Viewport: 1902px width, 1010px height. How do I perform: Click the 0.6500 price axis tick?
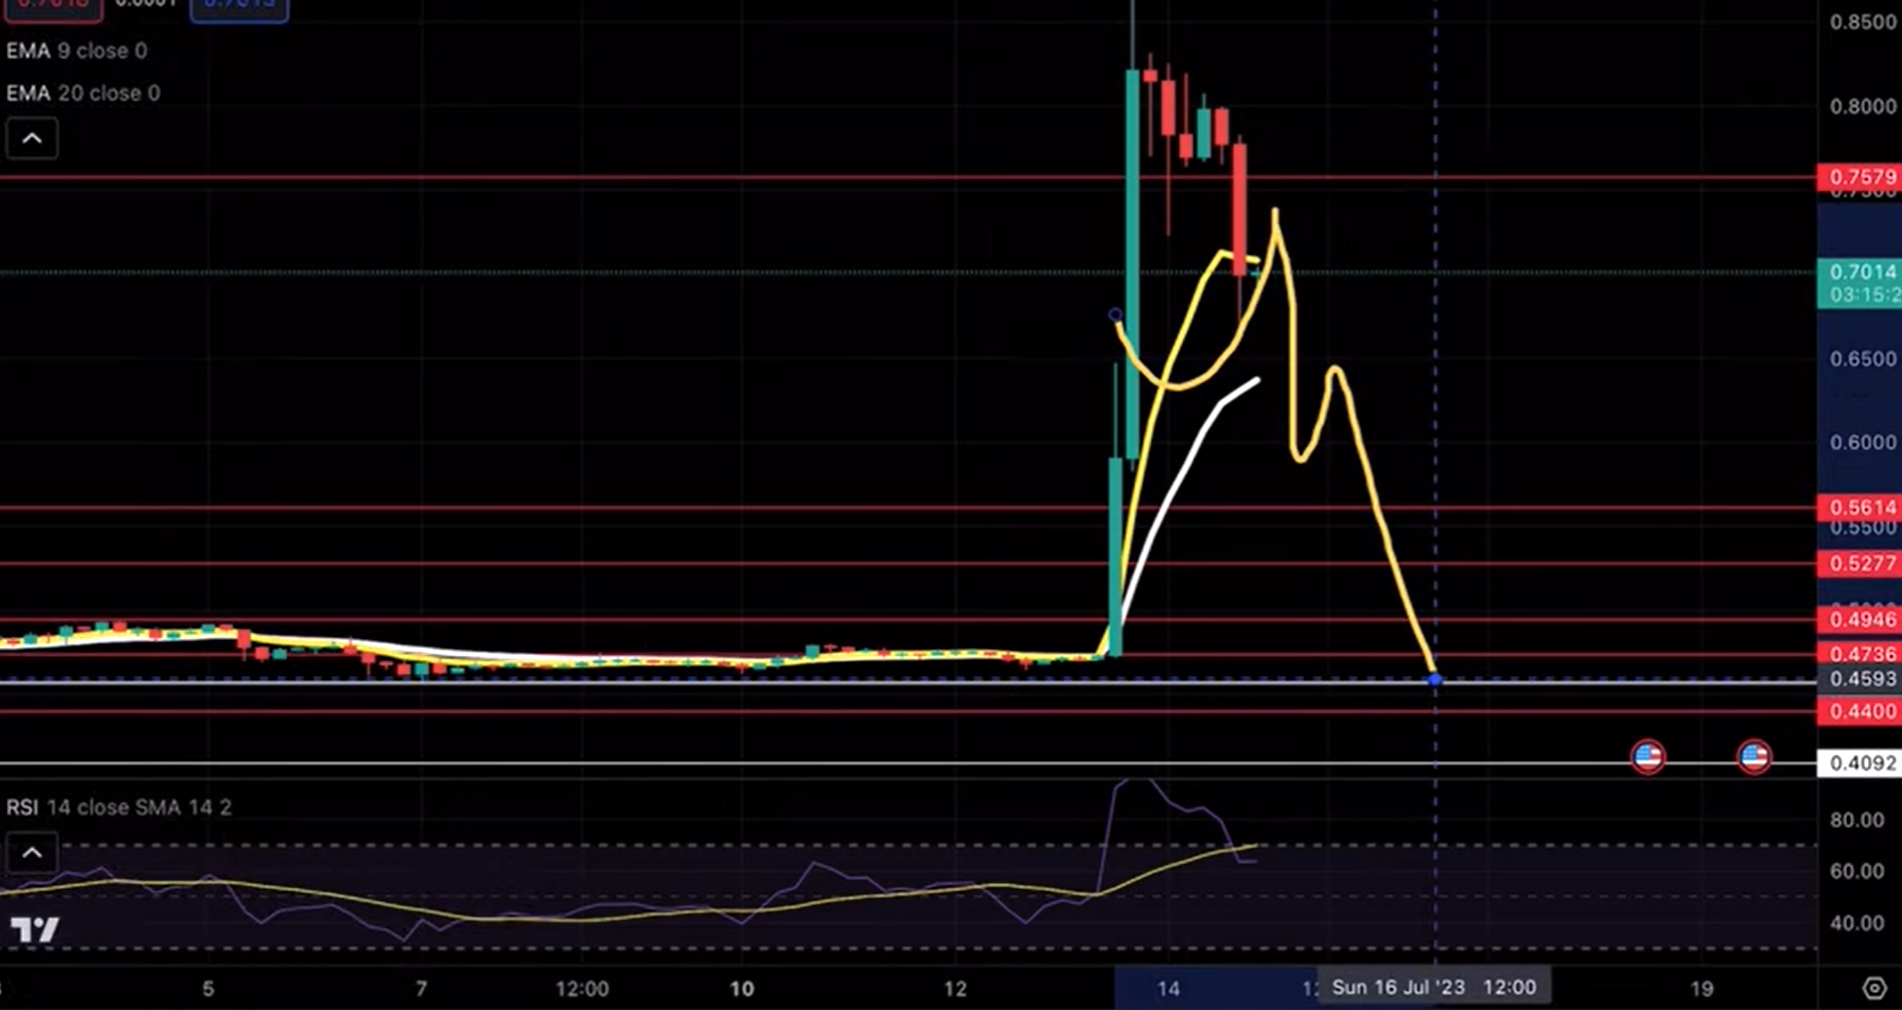[x=1862, y=359]
